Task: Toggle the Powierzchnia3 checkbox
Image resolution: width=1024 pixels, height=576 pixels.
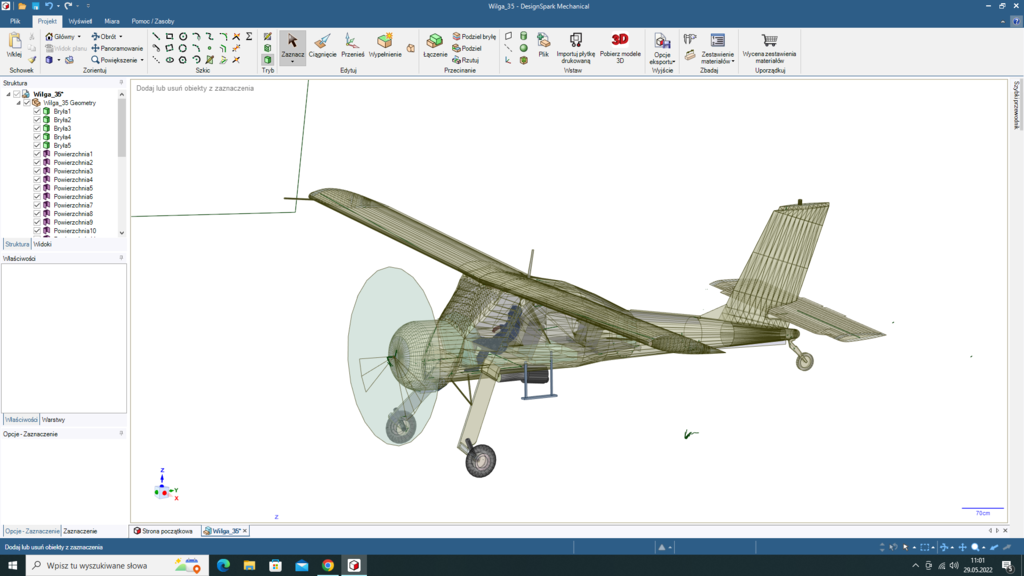Action: (37, 171)
